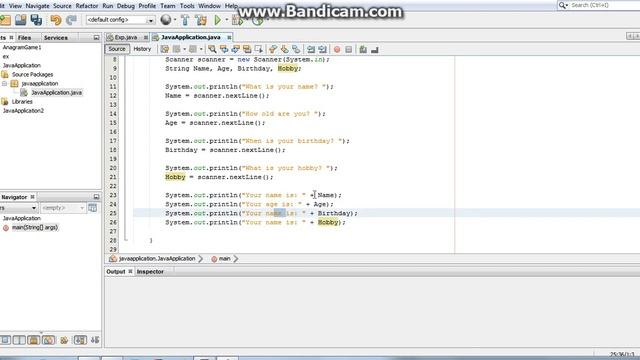Click Find Next Occurrence icon
This screenshot has width=640, height=360.
pyautogui.click(x=236, y=49)
